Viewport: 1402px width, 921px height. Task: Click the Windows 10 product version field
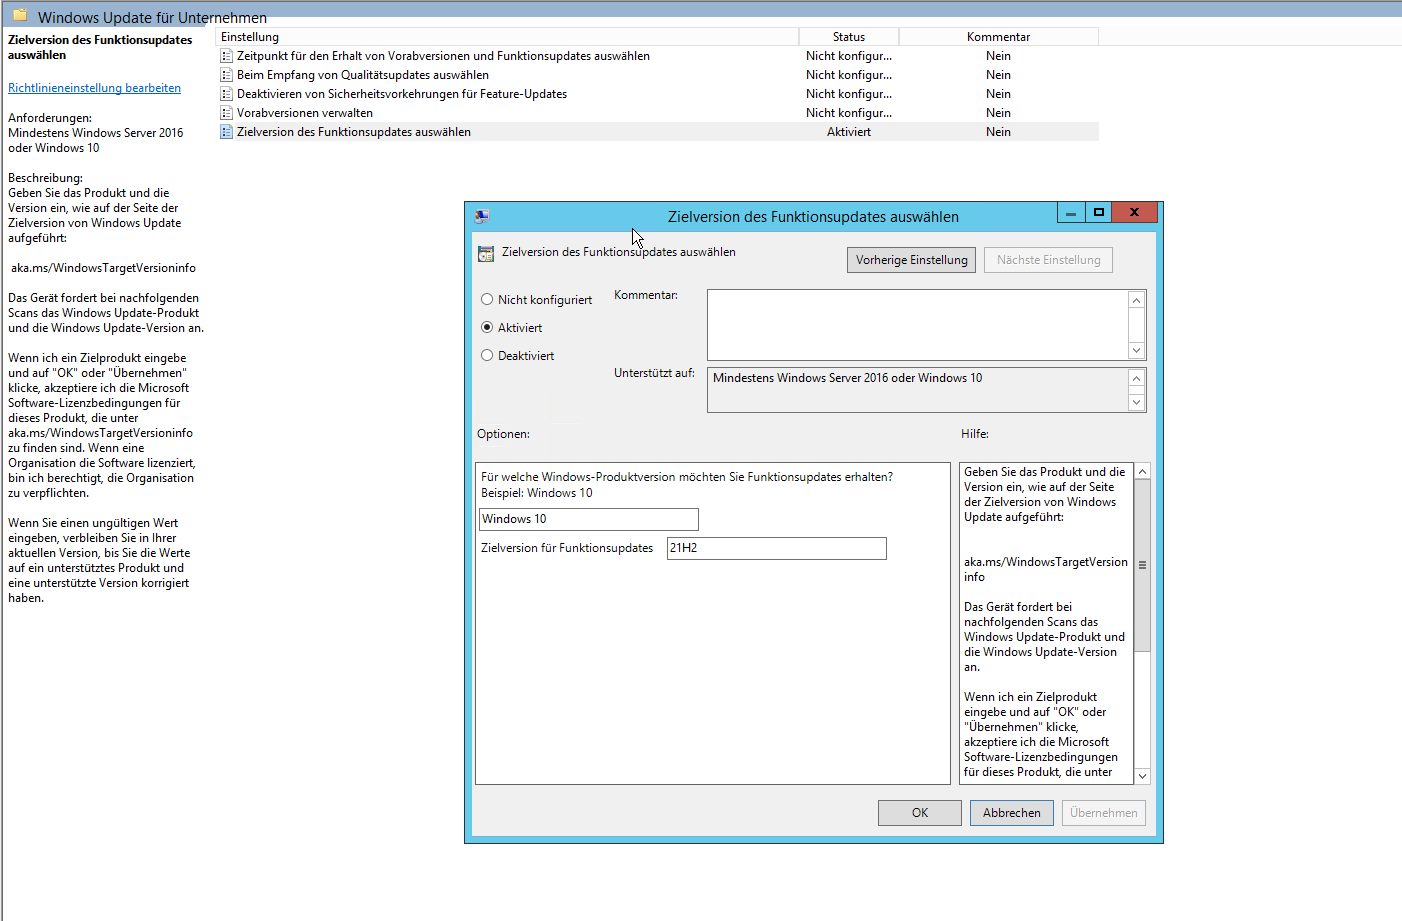(589, 519)
